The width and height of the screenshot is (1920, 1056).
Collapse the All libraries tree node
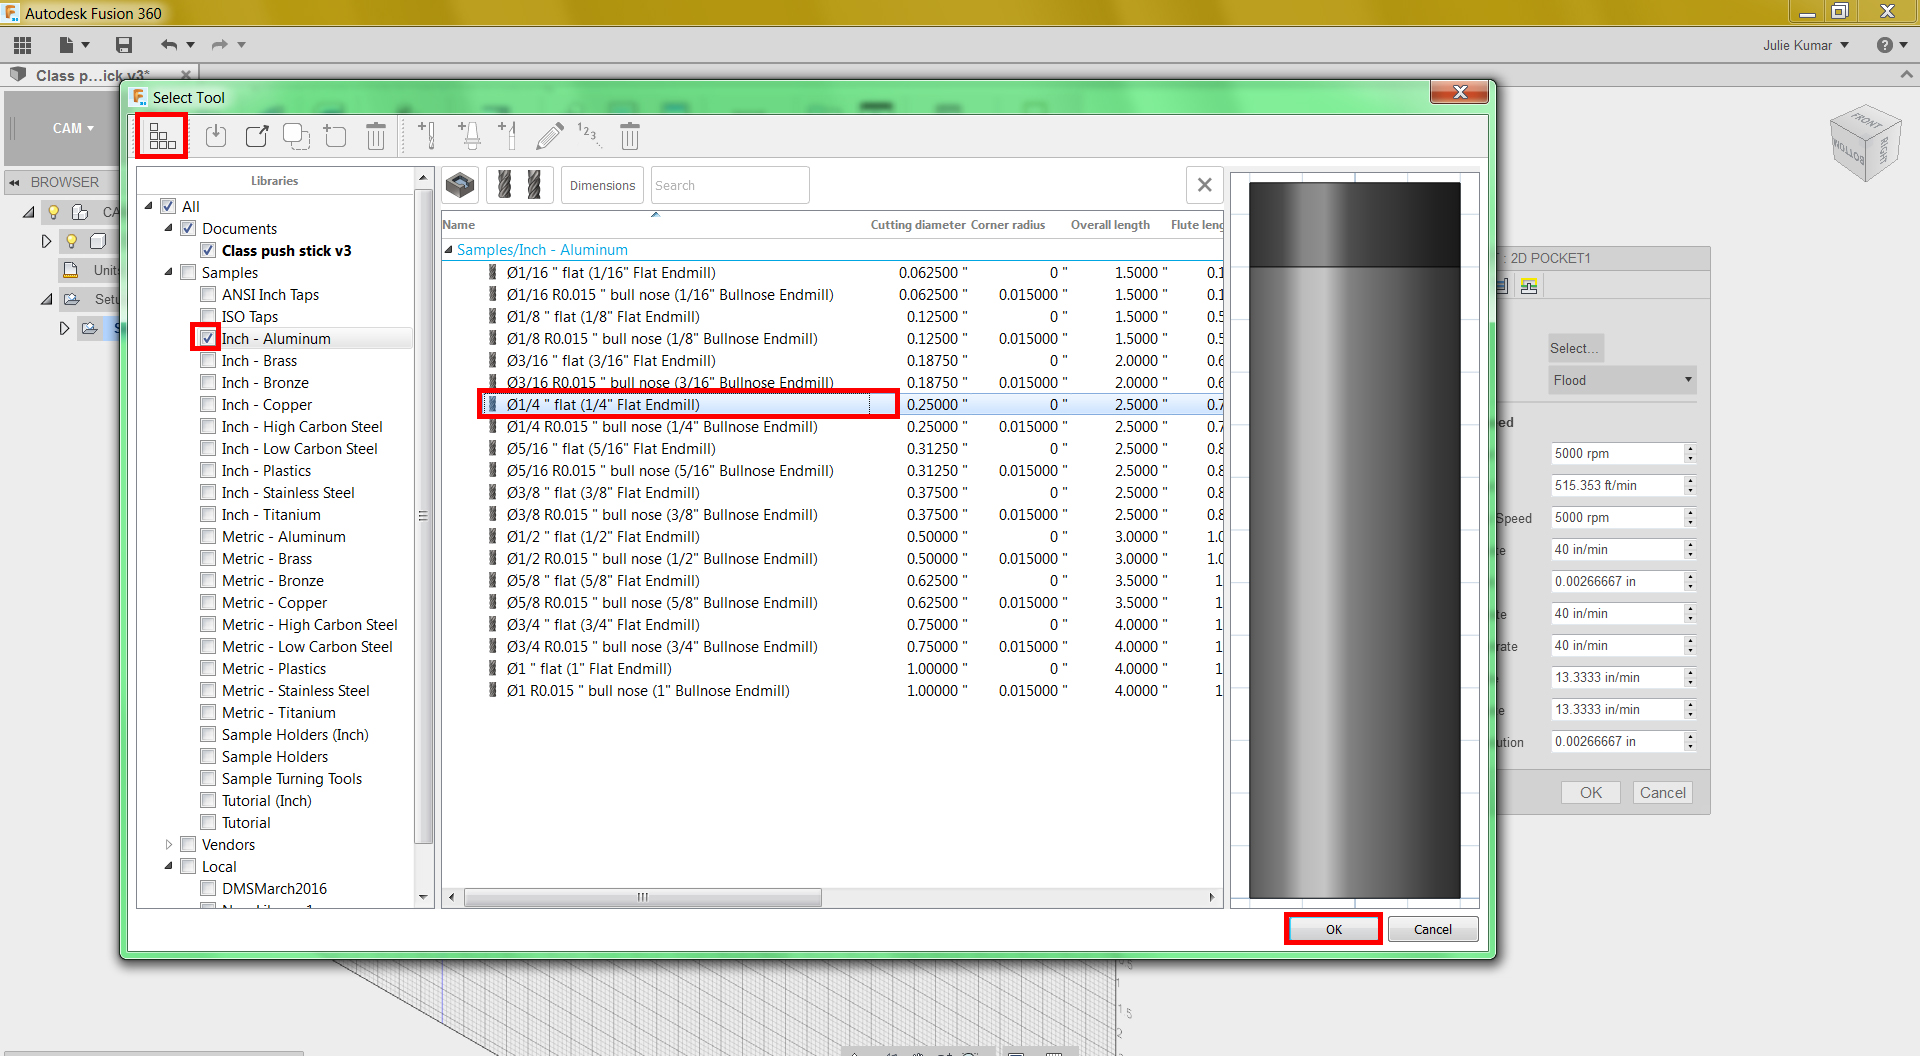coord(149,206)
